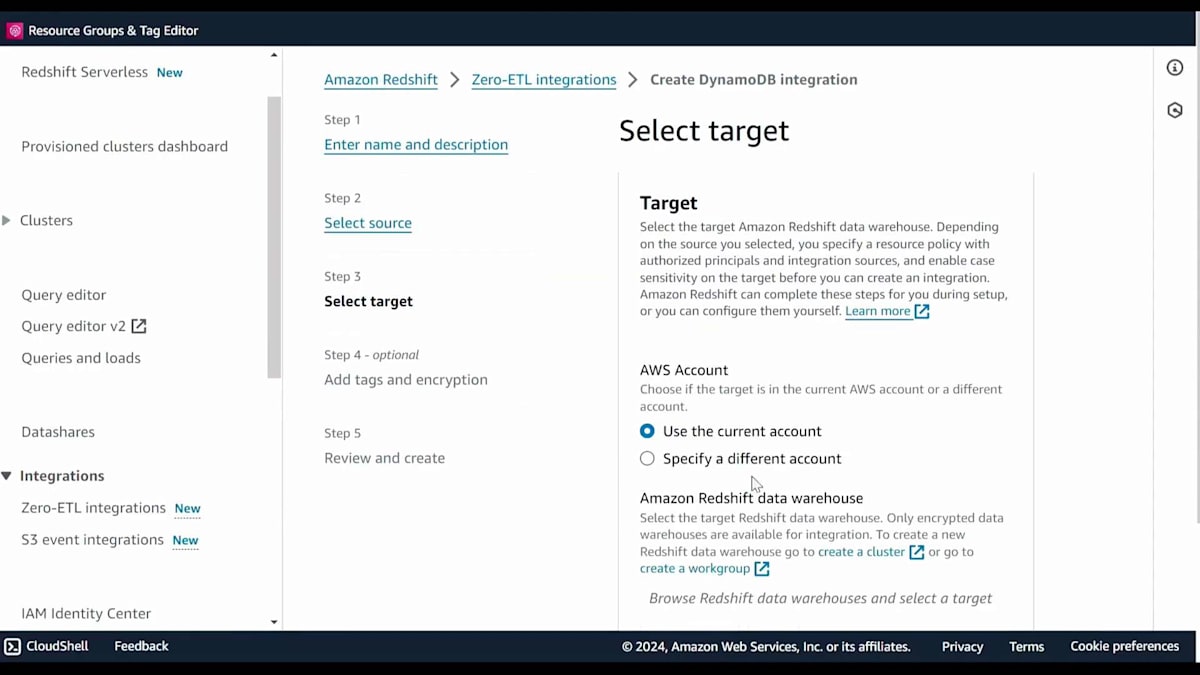1200x675 pixels.
Task: Expand the Clusters tree item arrow
Action: (6, 220)
